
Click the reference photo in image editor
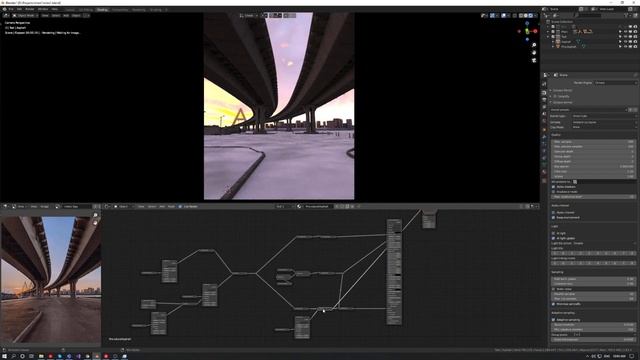[51, 280]
